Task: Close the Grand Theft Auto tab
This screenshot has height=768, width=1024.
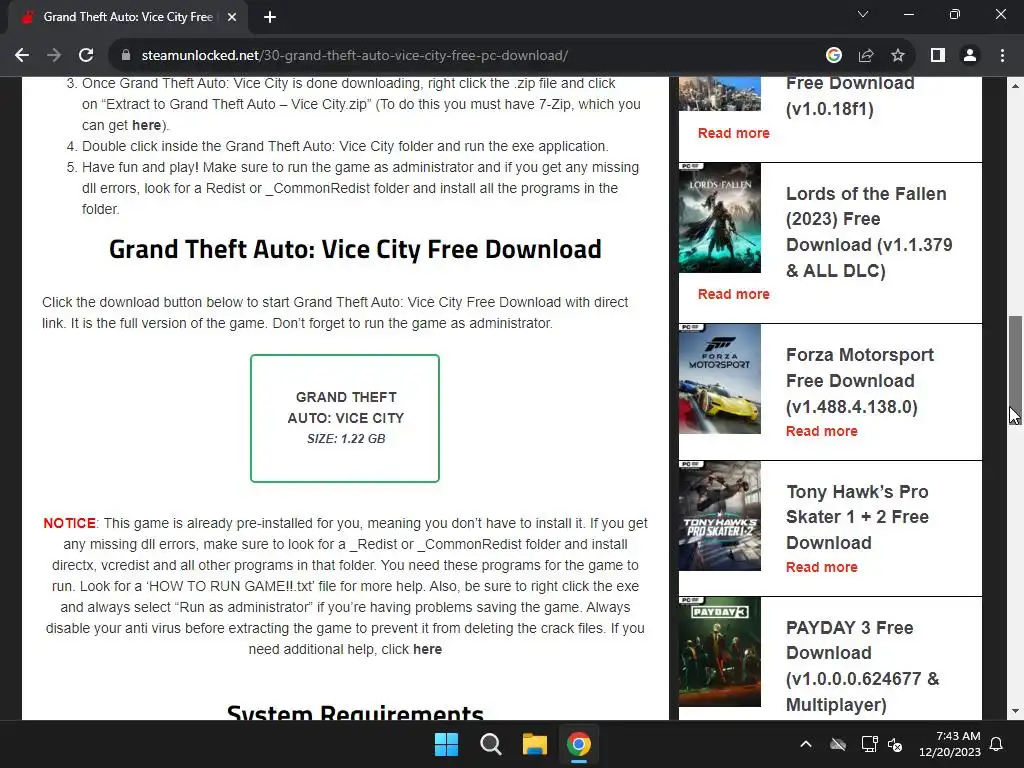Action: (232, 17)
